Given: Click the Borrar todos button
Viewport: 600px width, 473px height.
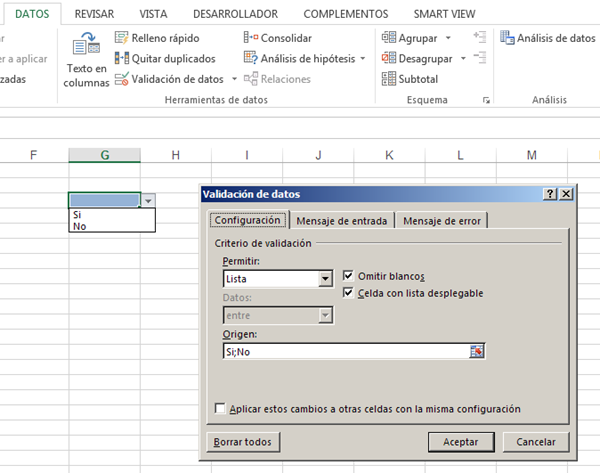Looking at the screenshot, I should tap(243, 441).
